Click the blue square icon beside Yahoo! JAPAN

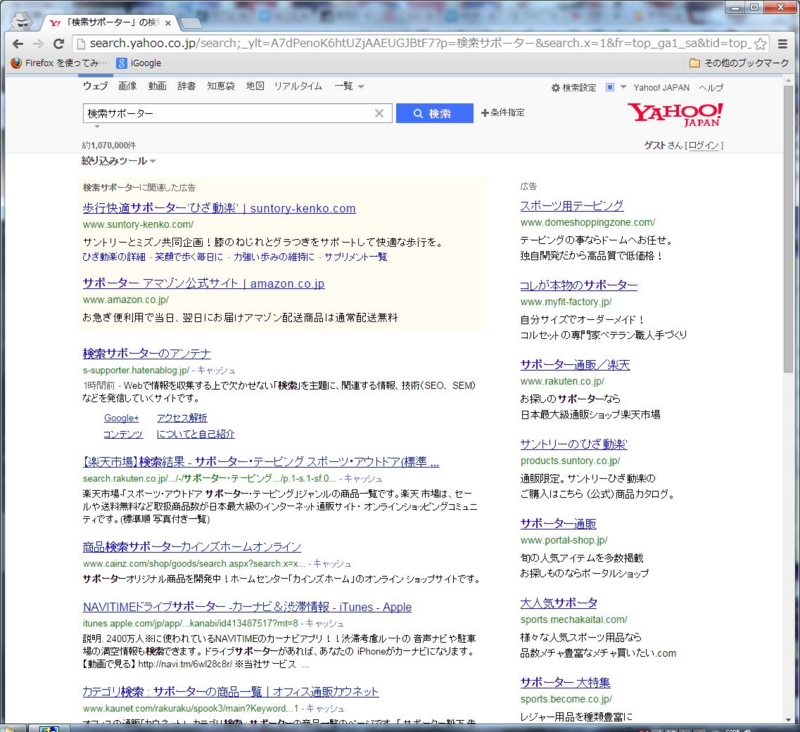point(610,87)
